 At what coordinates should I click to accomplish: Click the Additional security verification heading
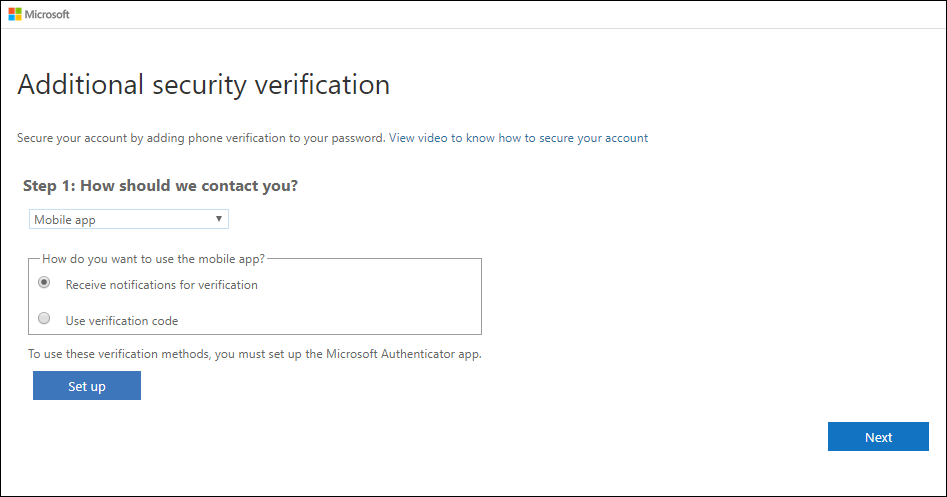tap(204, 85)
